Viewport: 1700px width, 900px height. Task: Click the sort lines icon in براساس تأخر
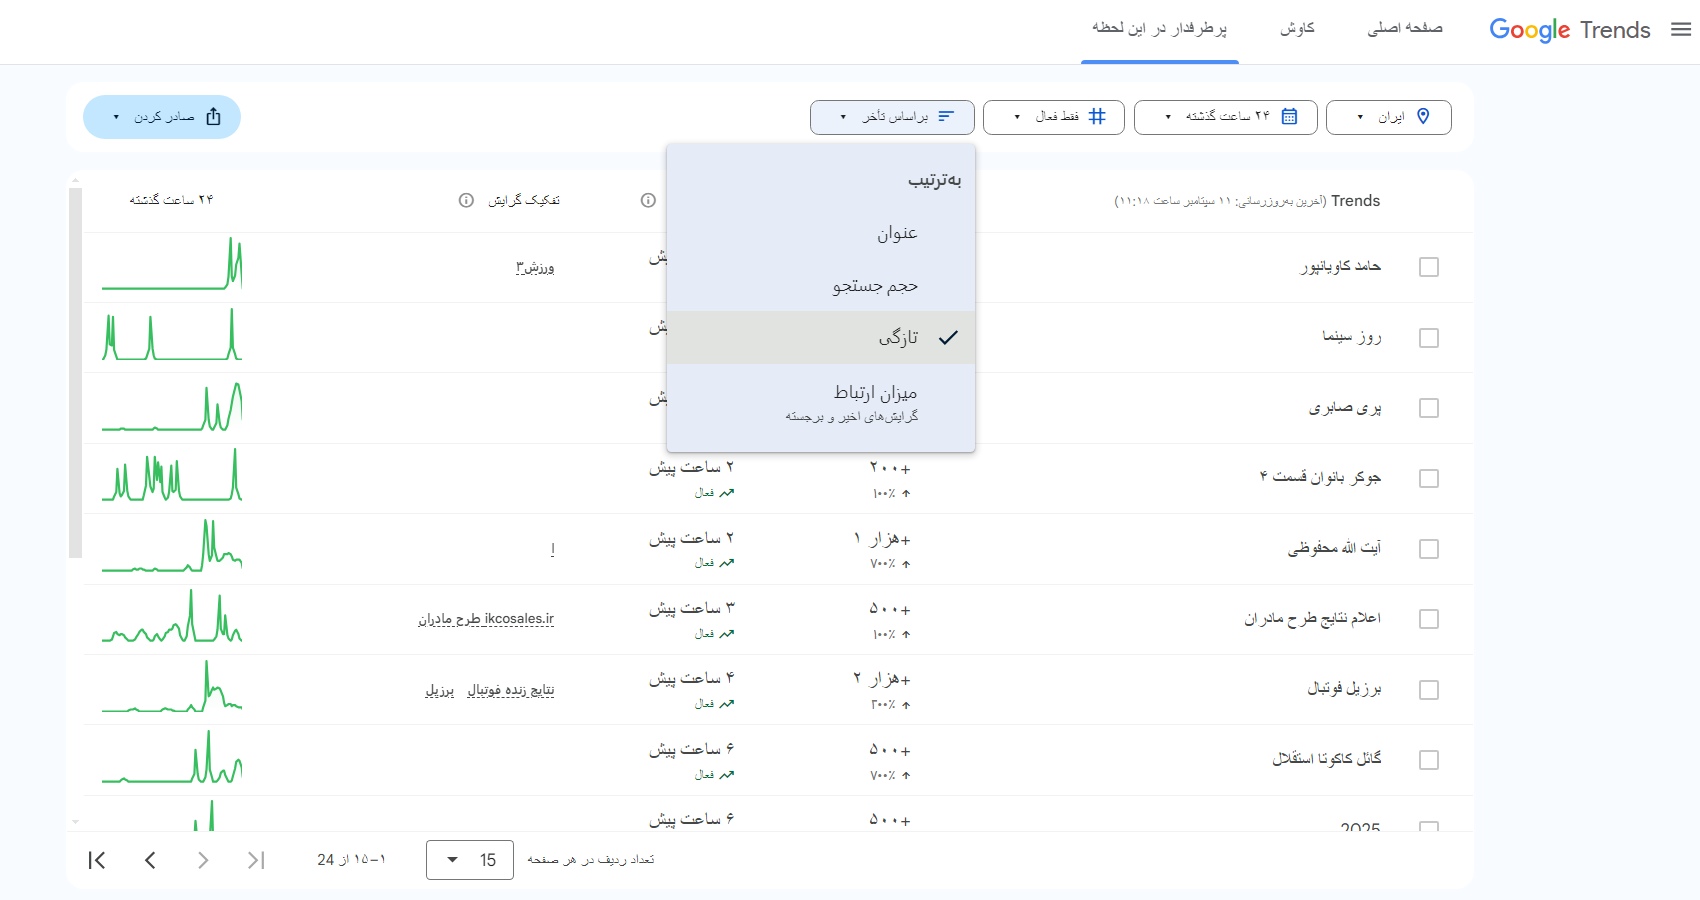pyautogui.click(x=946, y=117)
